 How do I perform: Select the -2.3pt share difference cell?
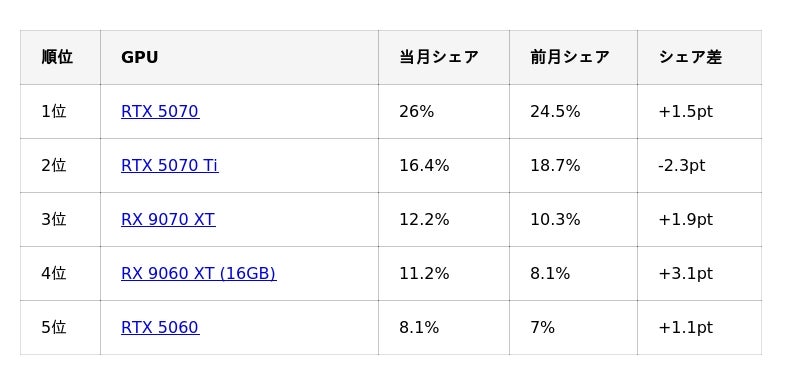pos(699,165)
